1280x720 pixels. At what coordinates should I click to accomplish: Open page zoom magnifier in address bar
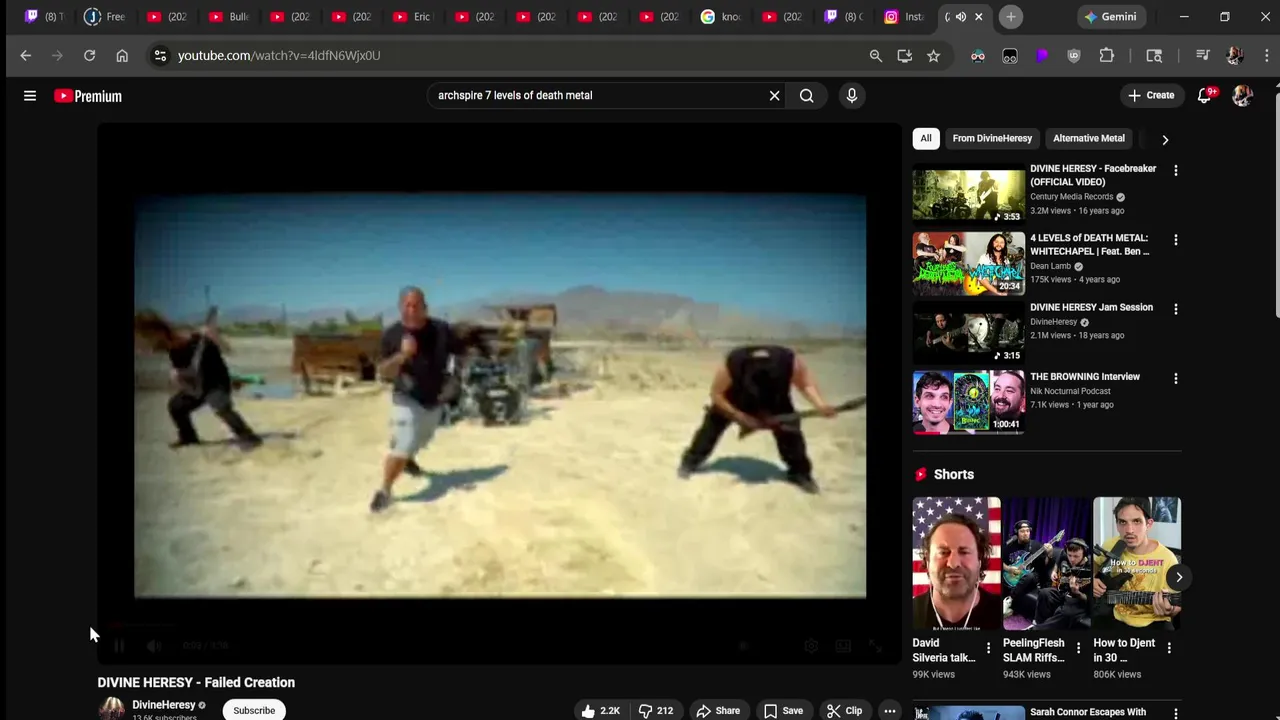[876, 56]
